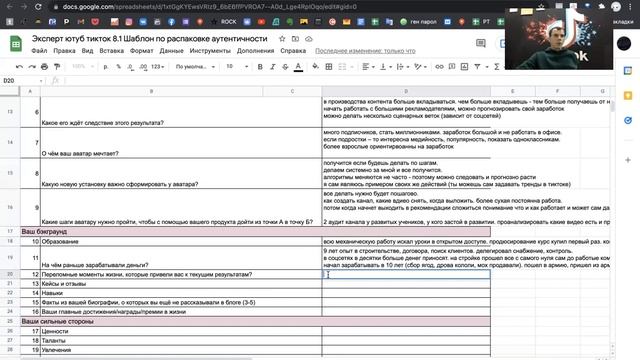This screenshot has height=360, width=640.
Task: Open last change link 'Последнее изменение'
Action: [x=365, y=51]
